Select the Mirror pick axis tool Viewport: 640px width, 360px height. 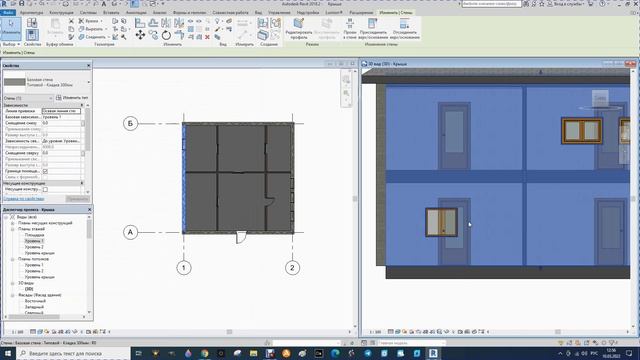click(x=166, y=23)
